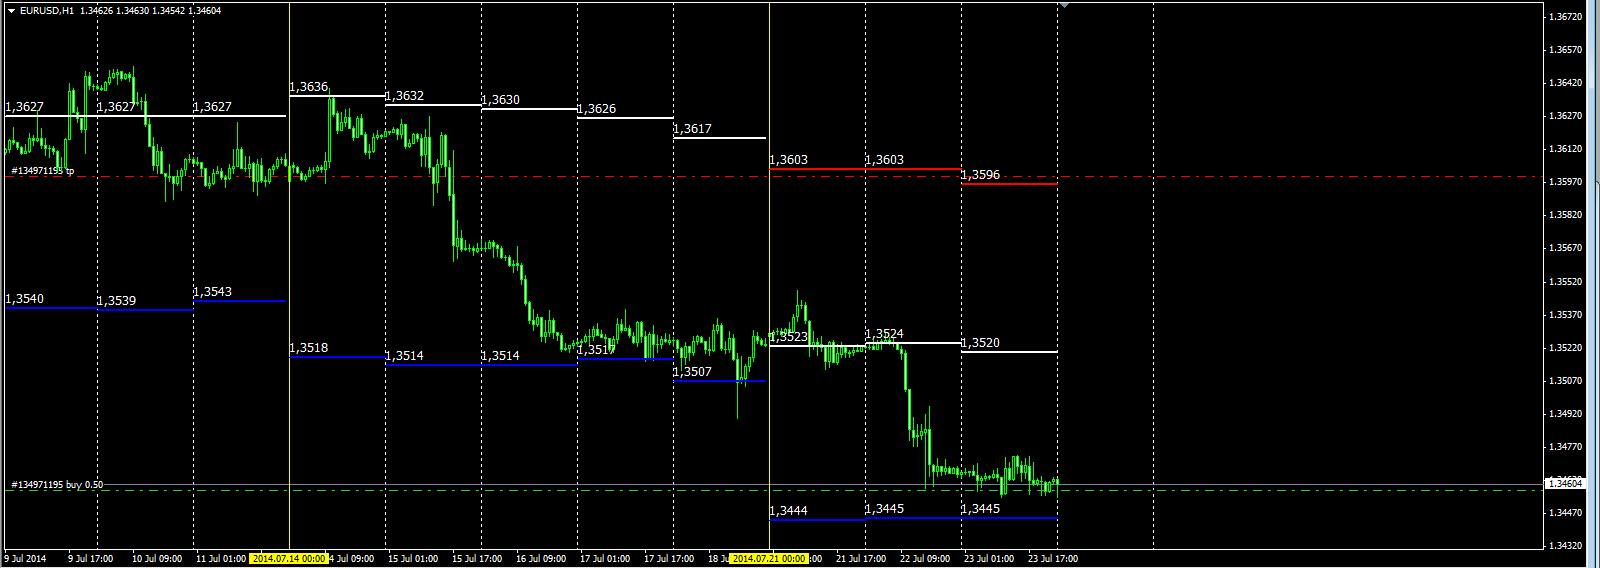Select the 1,3543 support level label
The image size is (1600, 568).
[213, 292]
